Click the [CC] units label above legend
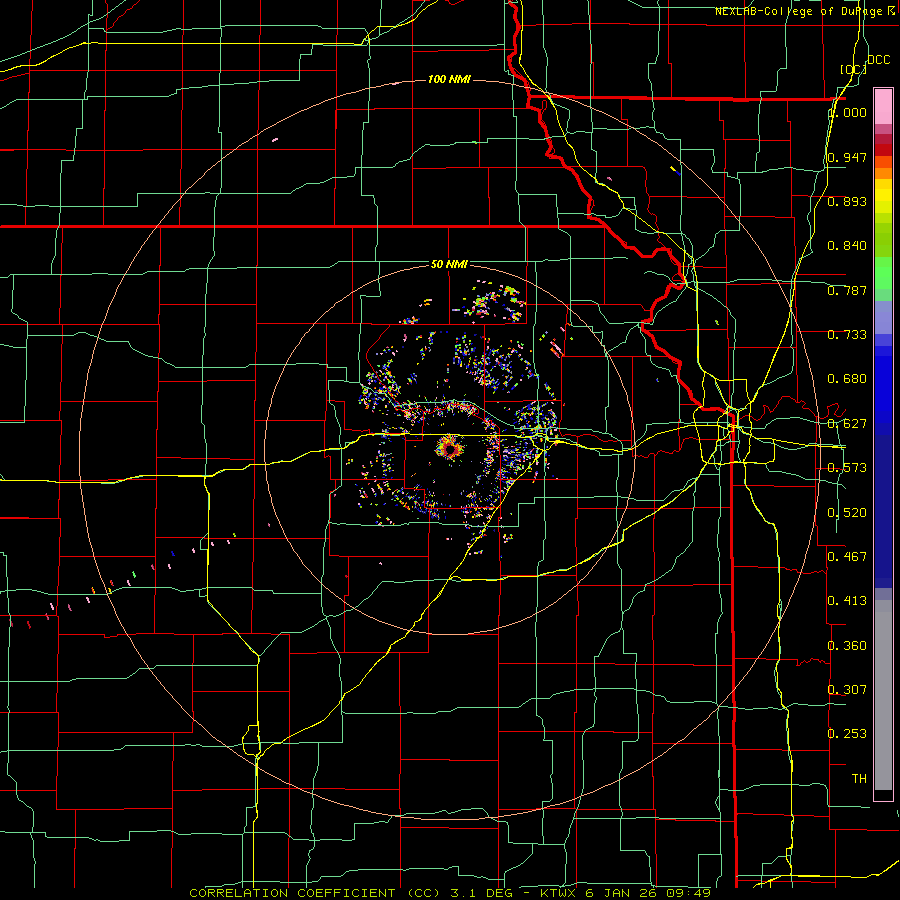Screen dimensions: 900x900 853,69
